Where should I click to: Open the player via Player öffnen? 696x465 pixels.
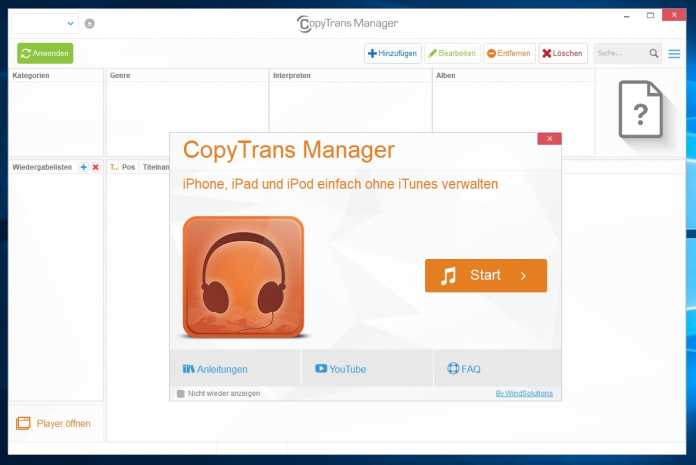(x=54, y=423)
